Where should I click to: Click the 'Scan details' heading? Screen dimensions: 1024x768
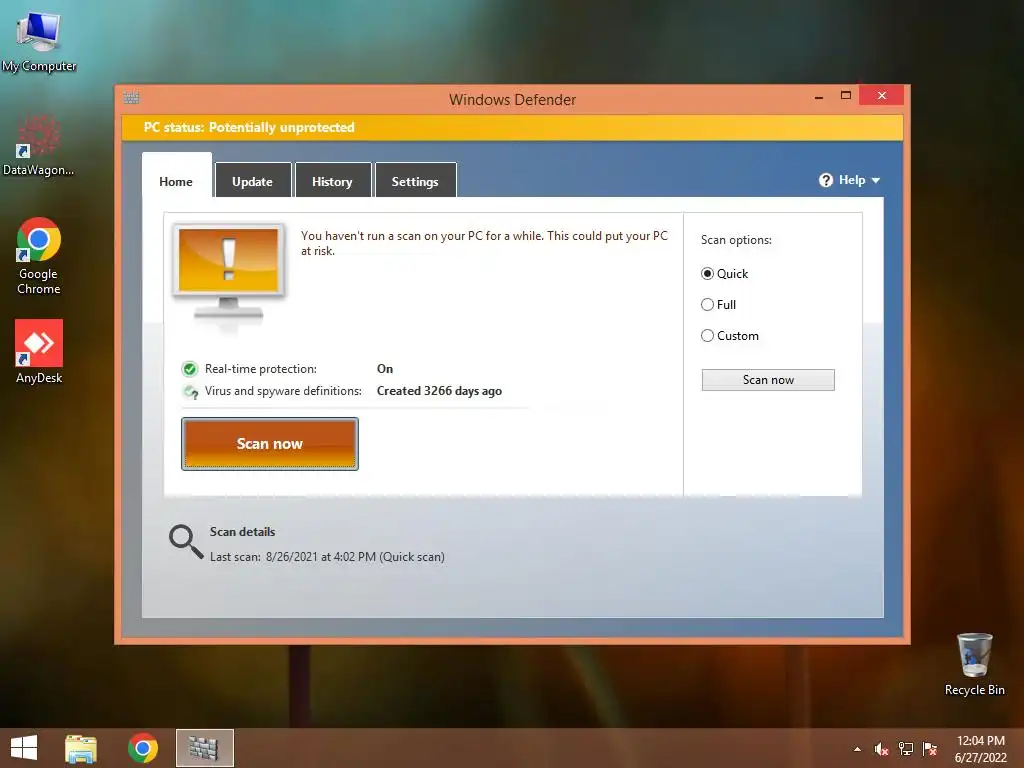pyautogui.click(x=242, y=532)
